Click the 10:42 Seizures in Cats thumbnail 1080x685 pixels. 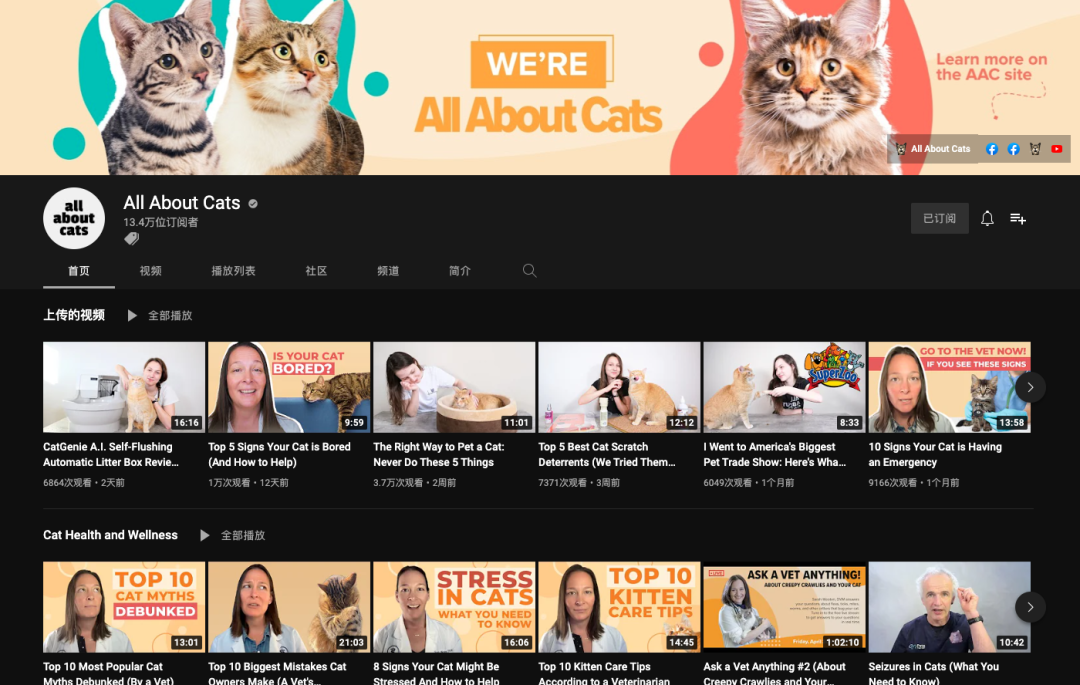coord(949,607)
